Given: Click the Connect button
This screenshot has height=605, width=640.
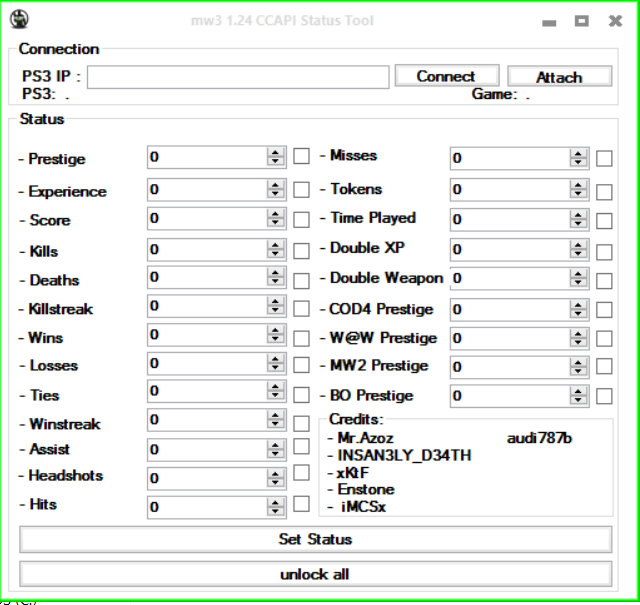Looking at the screenshot, I should point(447,76).
